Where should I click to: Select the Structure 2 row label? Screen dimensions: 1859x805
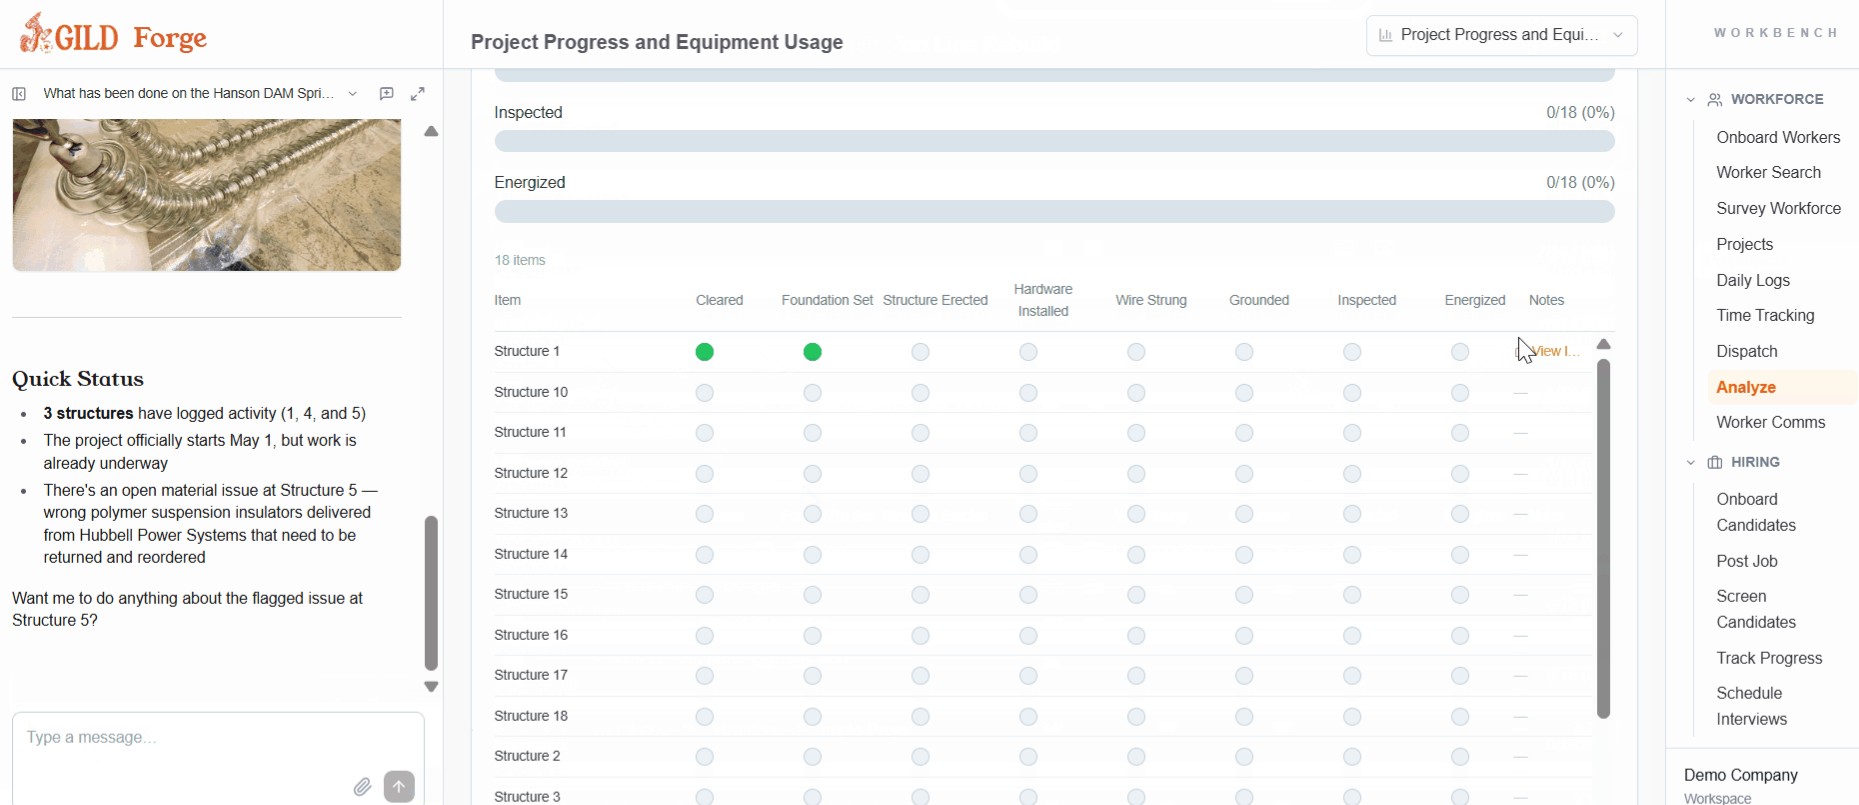pos(527,757)
